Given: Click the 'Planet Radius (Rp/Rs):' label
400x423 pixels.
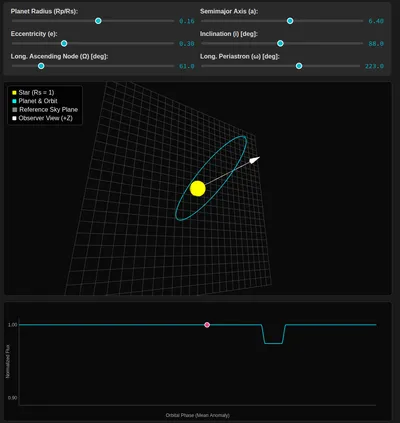Looking at the screenshot, I should (44, 11).
